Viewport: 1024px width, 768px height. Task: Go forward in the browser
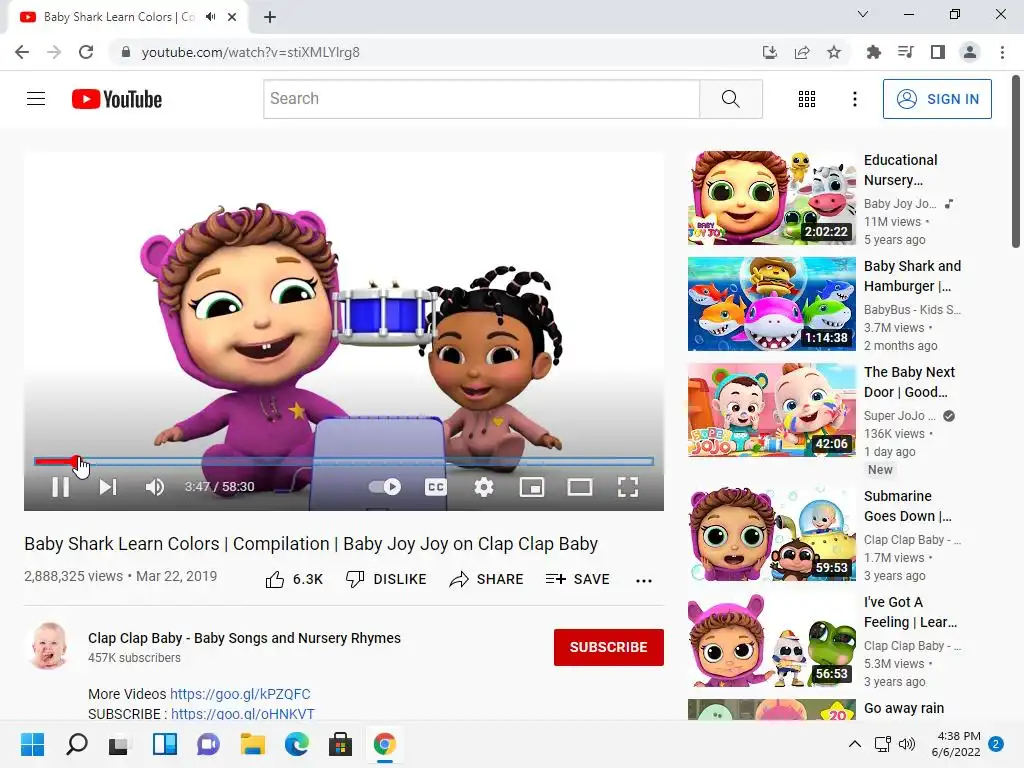[54, 52]
